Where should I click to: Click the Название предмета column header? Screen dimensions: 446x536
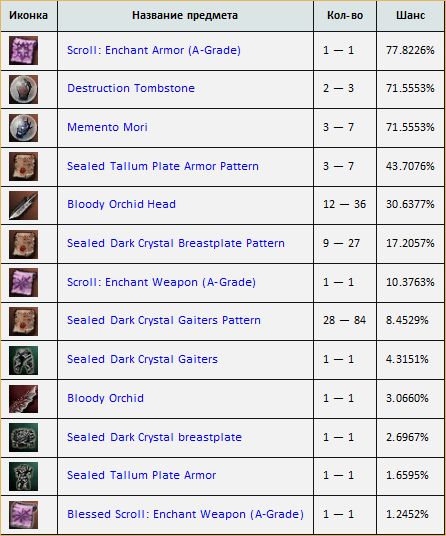click(x=185, y=15)
